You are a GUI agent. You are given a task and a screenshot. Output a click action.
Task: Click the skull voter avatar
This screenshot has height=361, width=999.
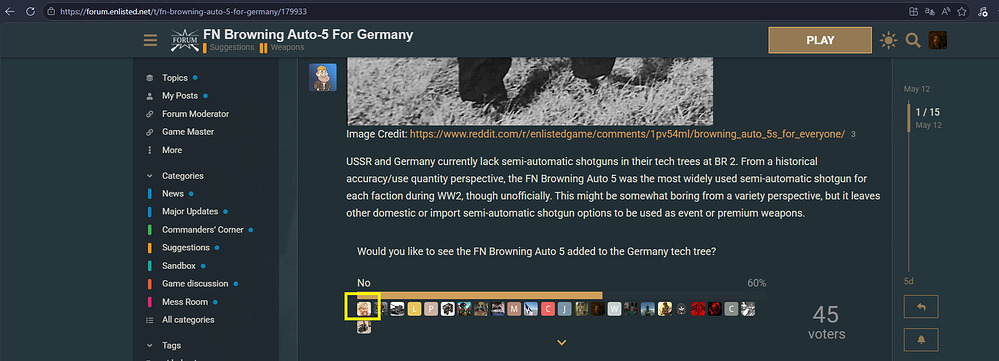(681, 309)
